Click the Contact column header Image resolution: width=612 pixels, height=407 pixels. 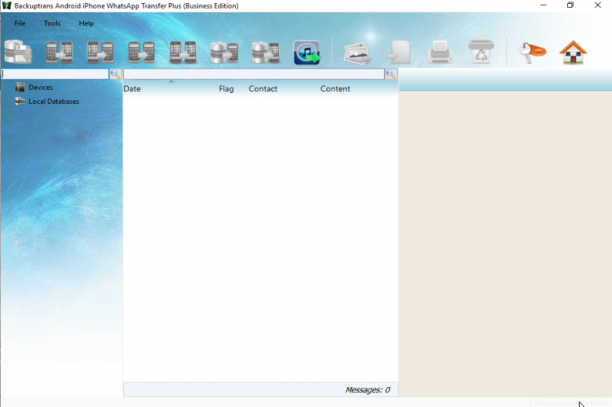pos(263,89)
